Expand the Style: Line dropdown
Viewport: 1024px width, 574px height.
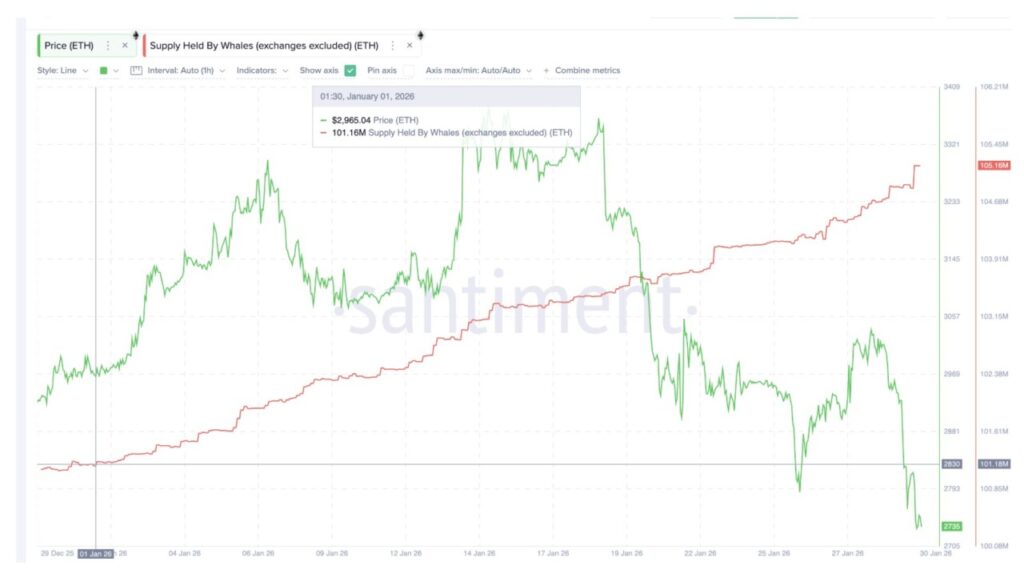click(63, 71)
